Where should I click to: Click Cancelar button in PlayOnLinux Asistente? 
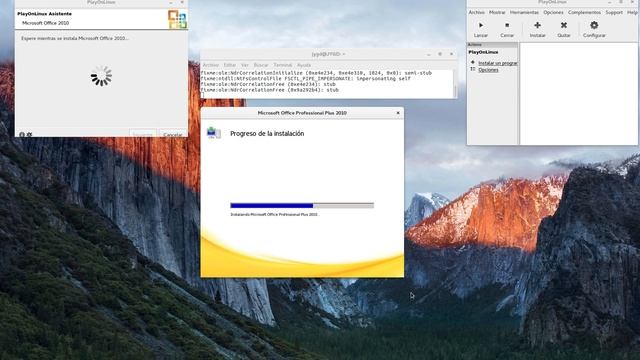pos(173,134)
